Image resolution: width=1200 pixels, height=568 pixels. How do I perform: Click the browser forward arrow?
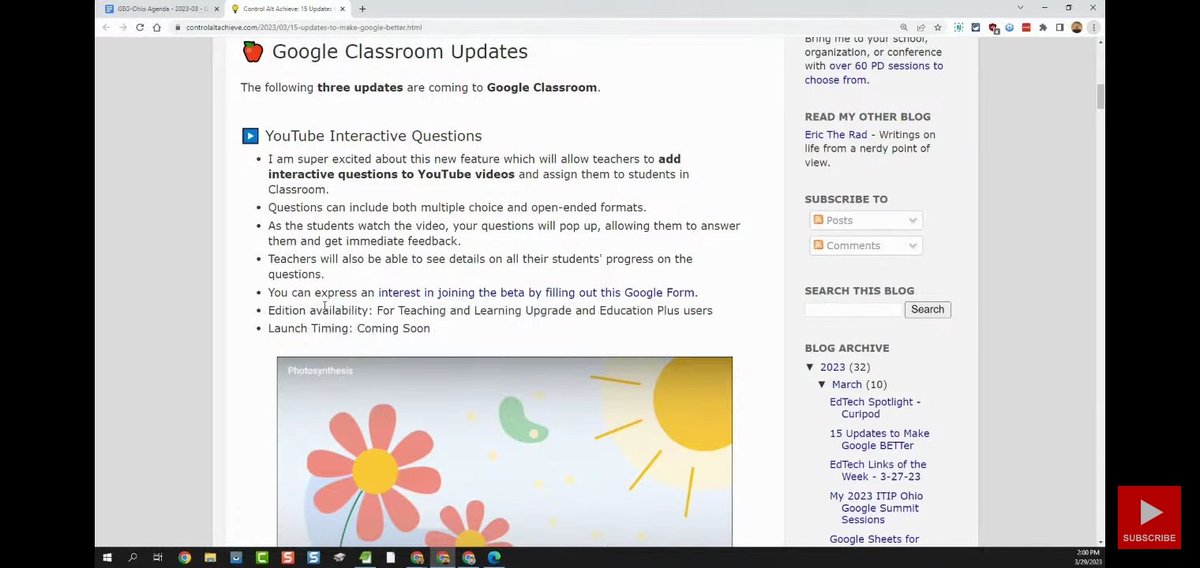point(123,27)
